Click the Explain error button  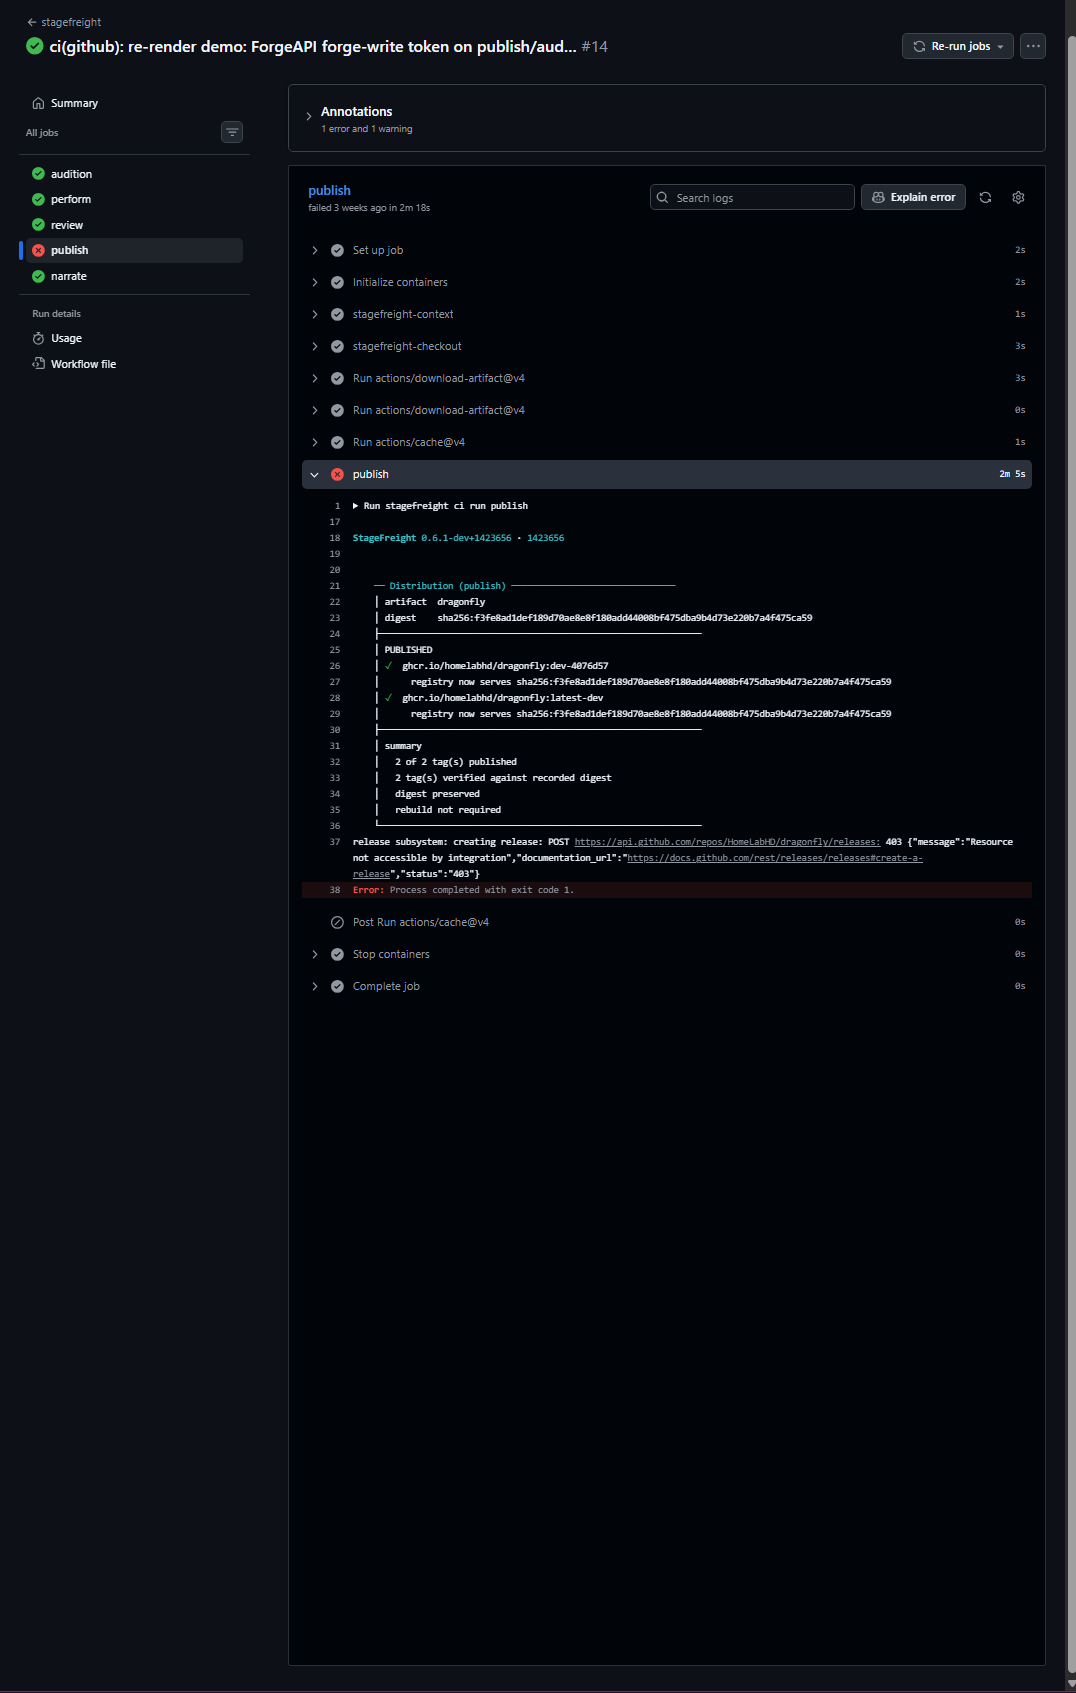(x=913, y=197)
